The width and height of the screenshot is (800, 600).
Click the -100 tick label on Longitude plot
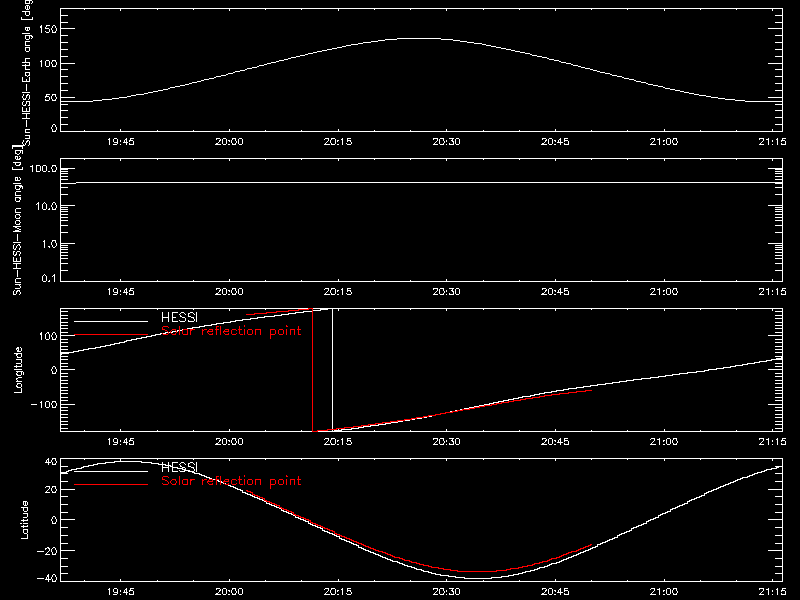[44, 404]
